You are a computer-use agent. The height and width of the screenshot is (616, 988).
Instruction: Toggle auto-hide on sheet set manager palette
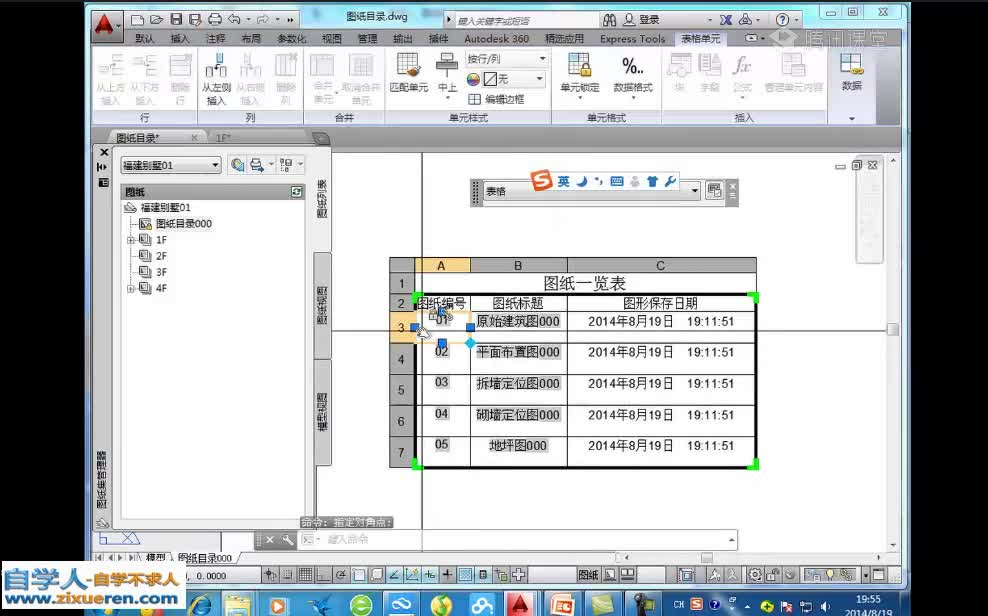click(x=103, y=167)
